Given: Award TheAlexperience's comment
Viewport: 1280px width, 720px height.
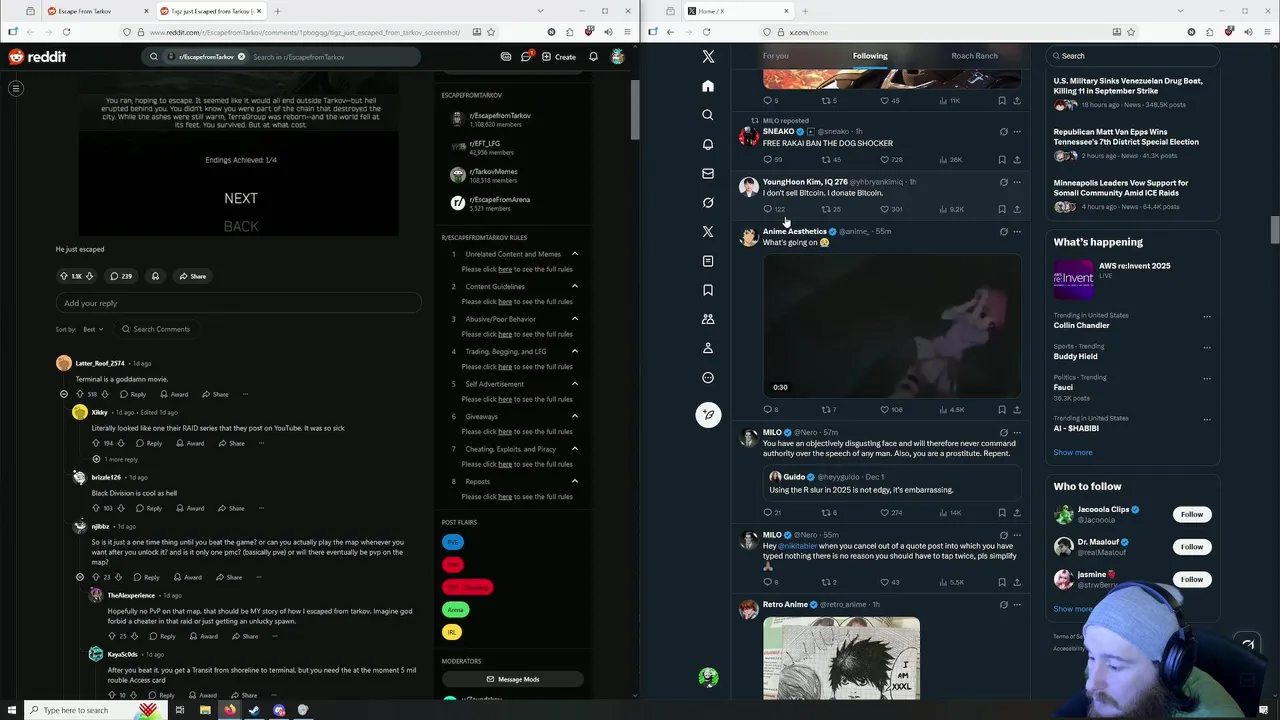Looking at the screenshot, I should click(204, 636).
